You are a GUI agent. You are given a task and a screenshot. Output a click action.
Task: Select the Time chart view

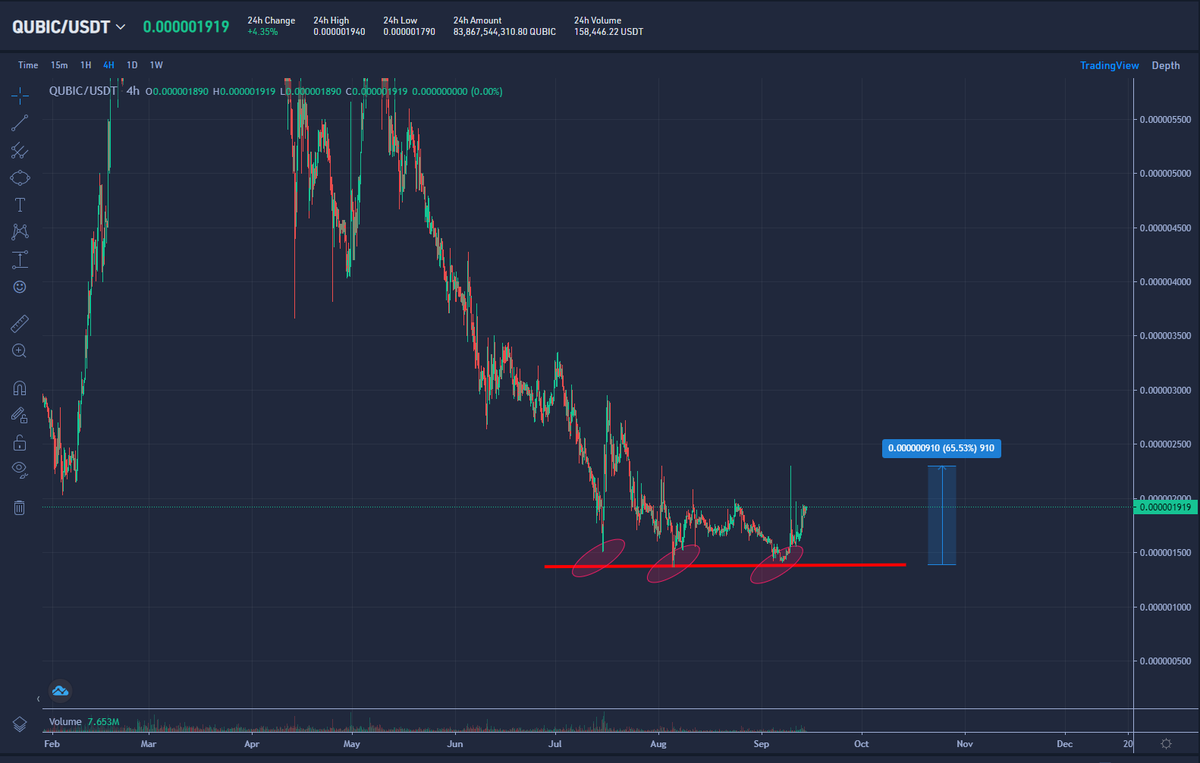point(28,65)
